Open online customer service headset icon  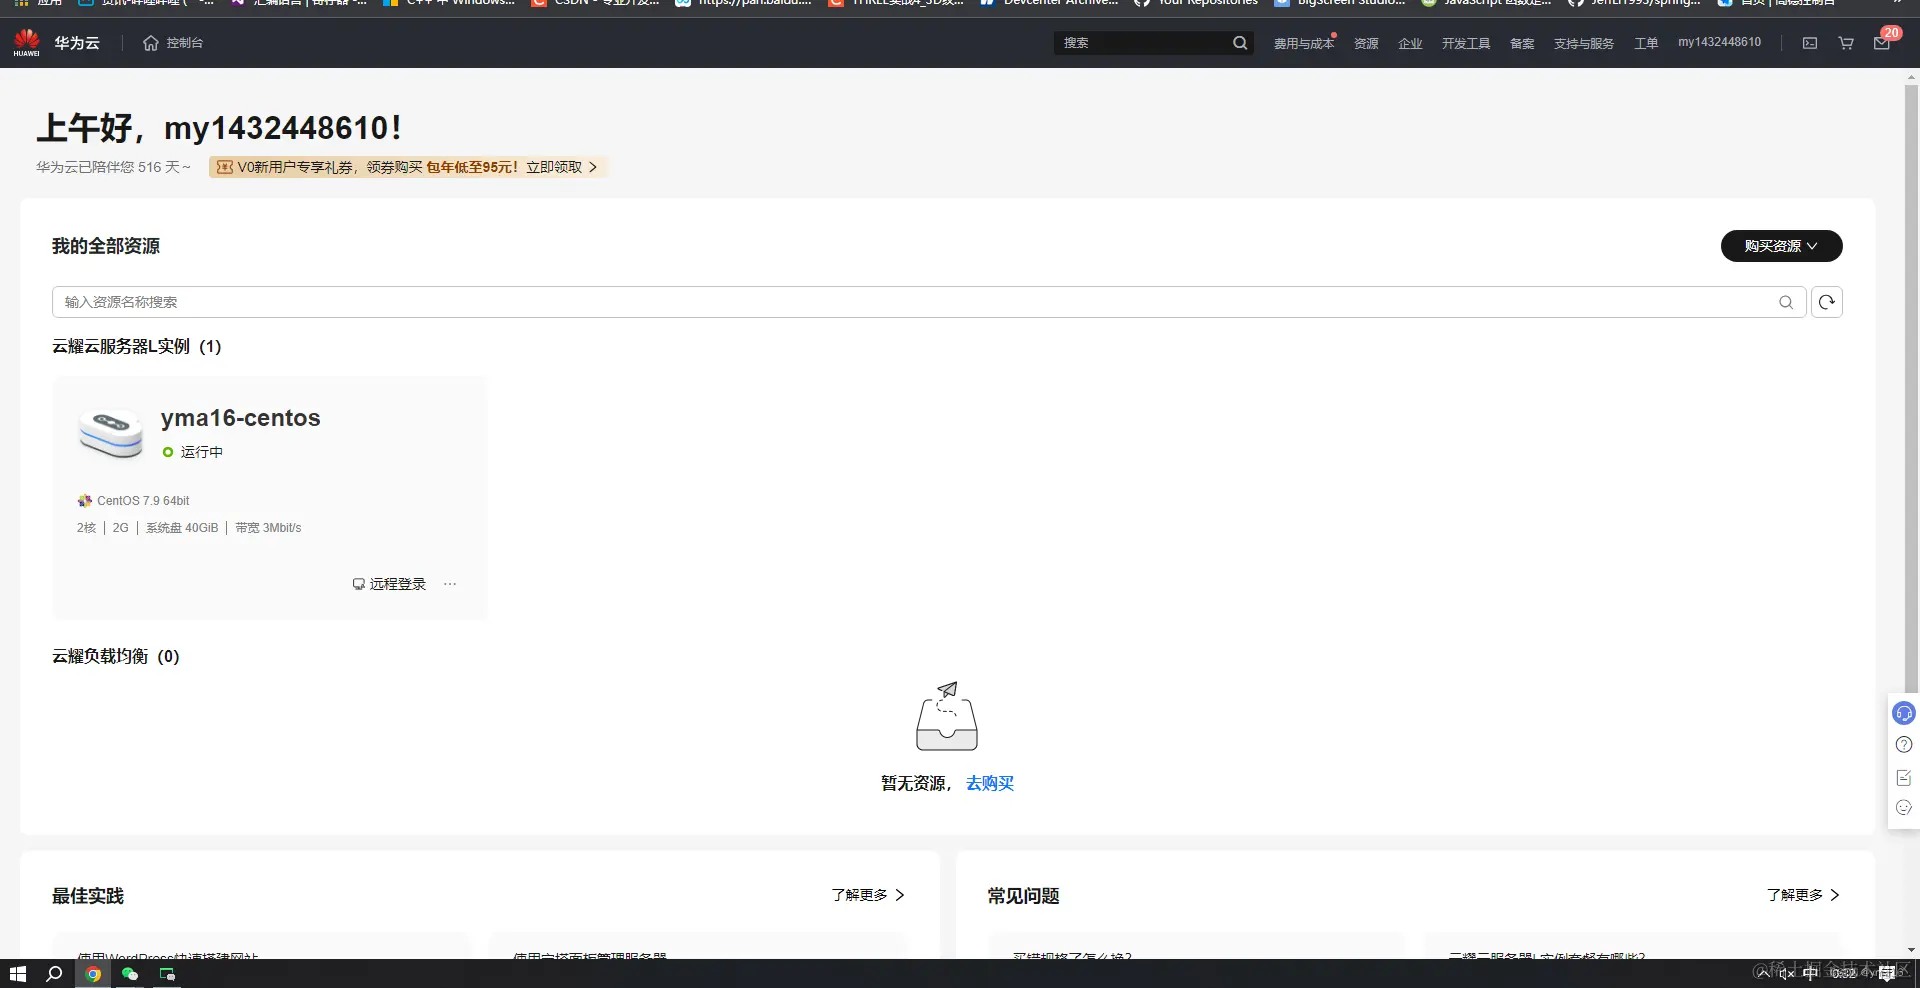(1903, 713)
